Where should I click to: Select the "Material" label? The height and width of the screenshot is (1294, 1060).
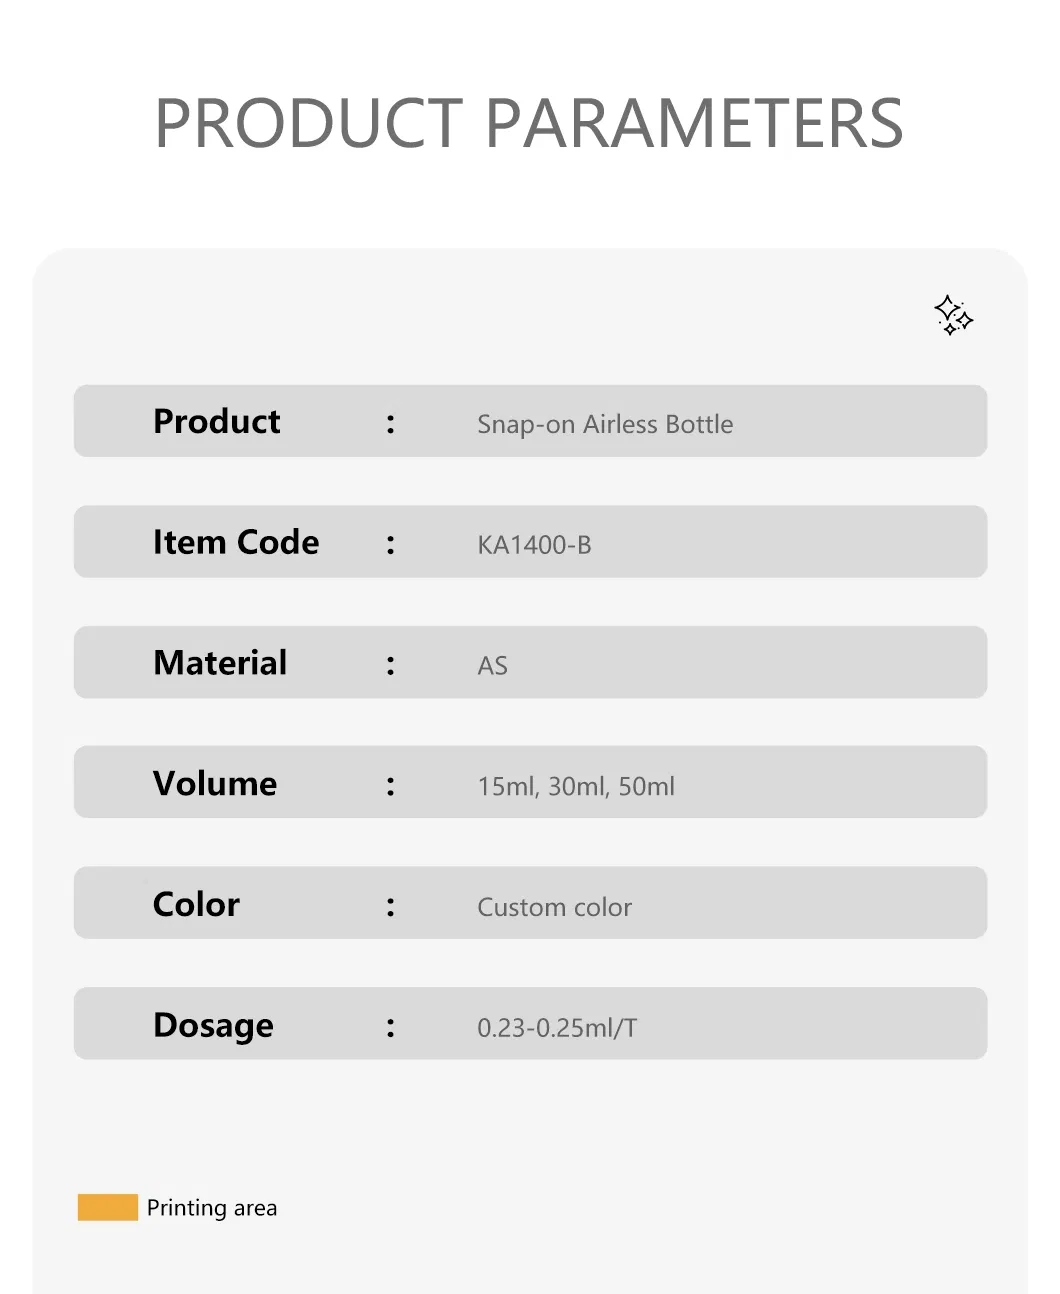220,662
